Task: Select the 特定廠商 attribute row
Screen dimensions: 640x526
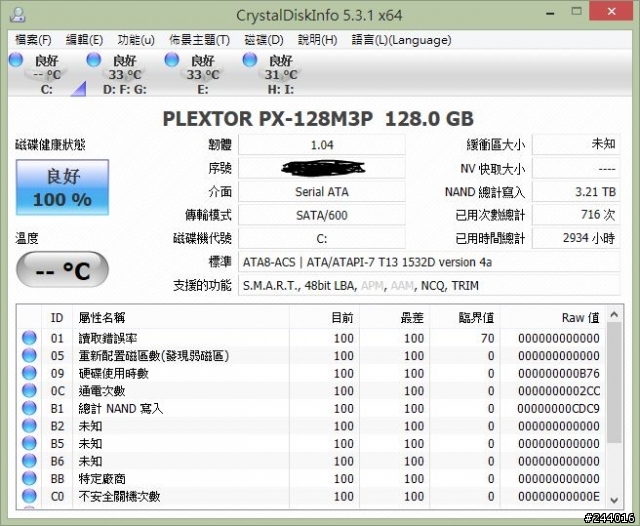Action: tap(311, 478)
